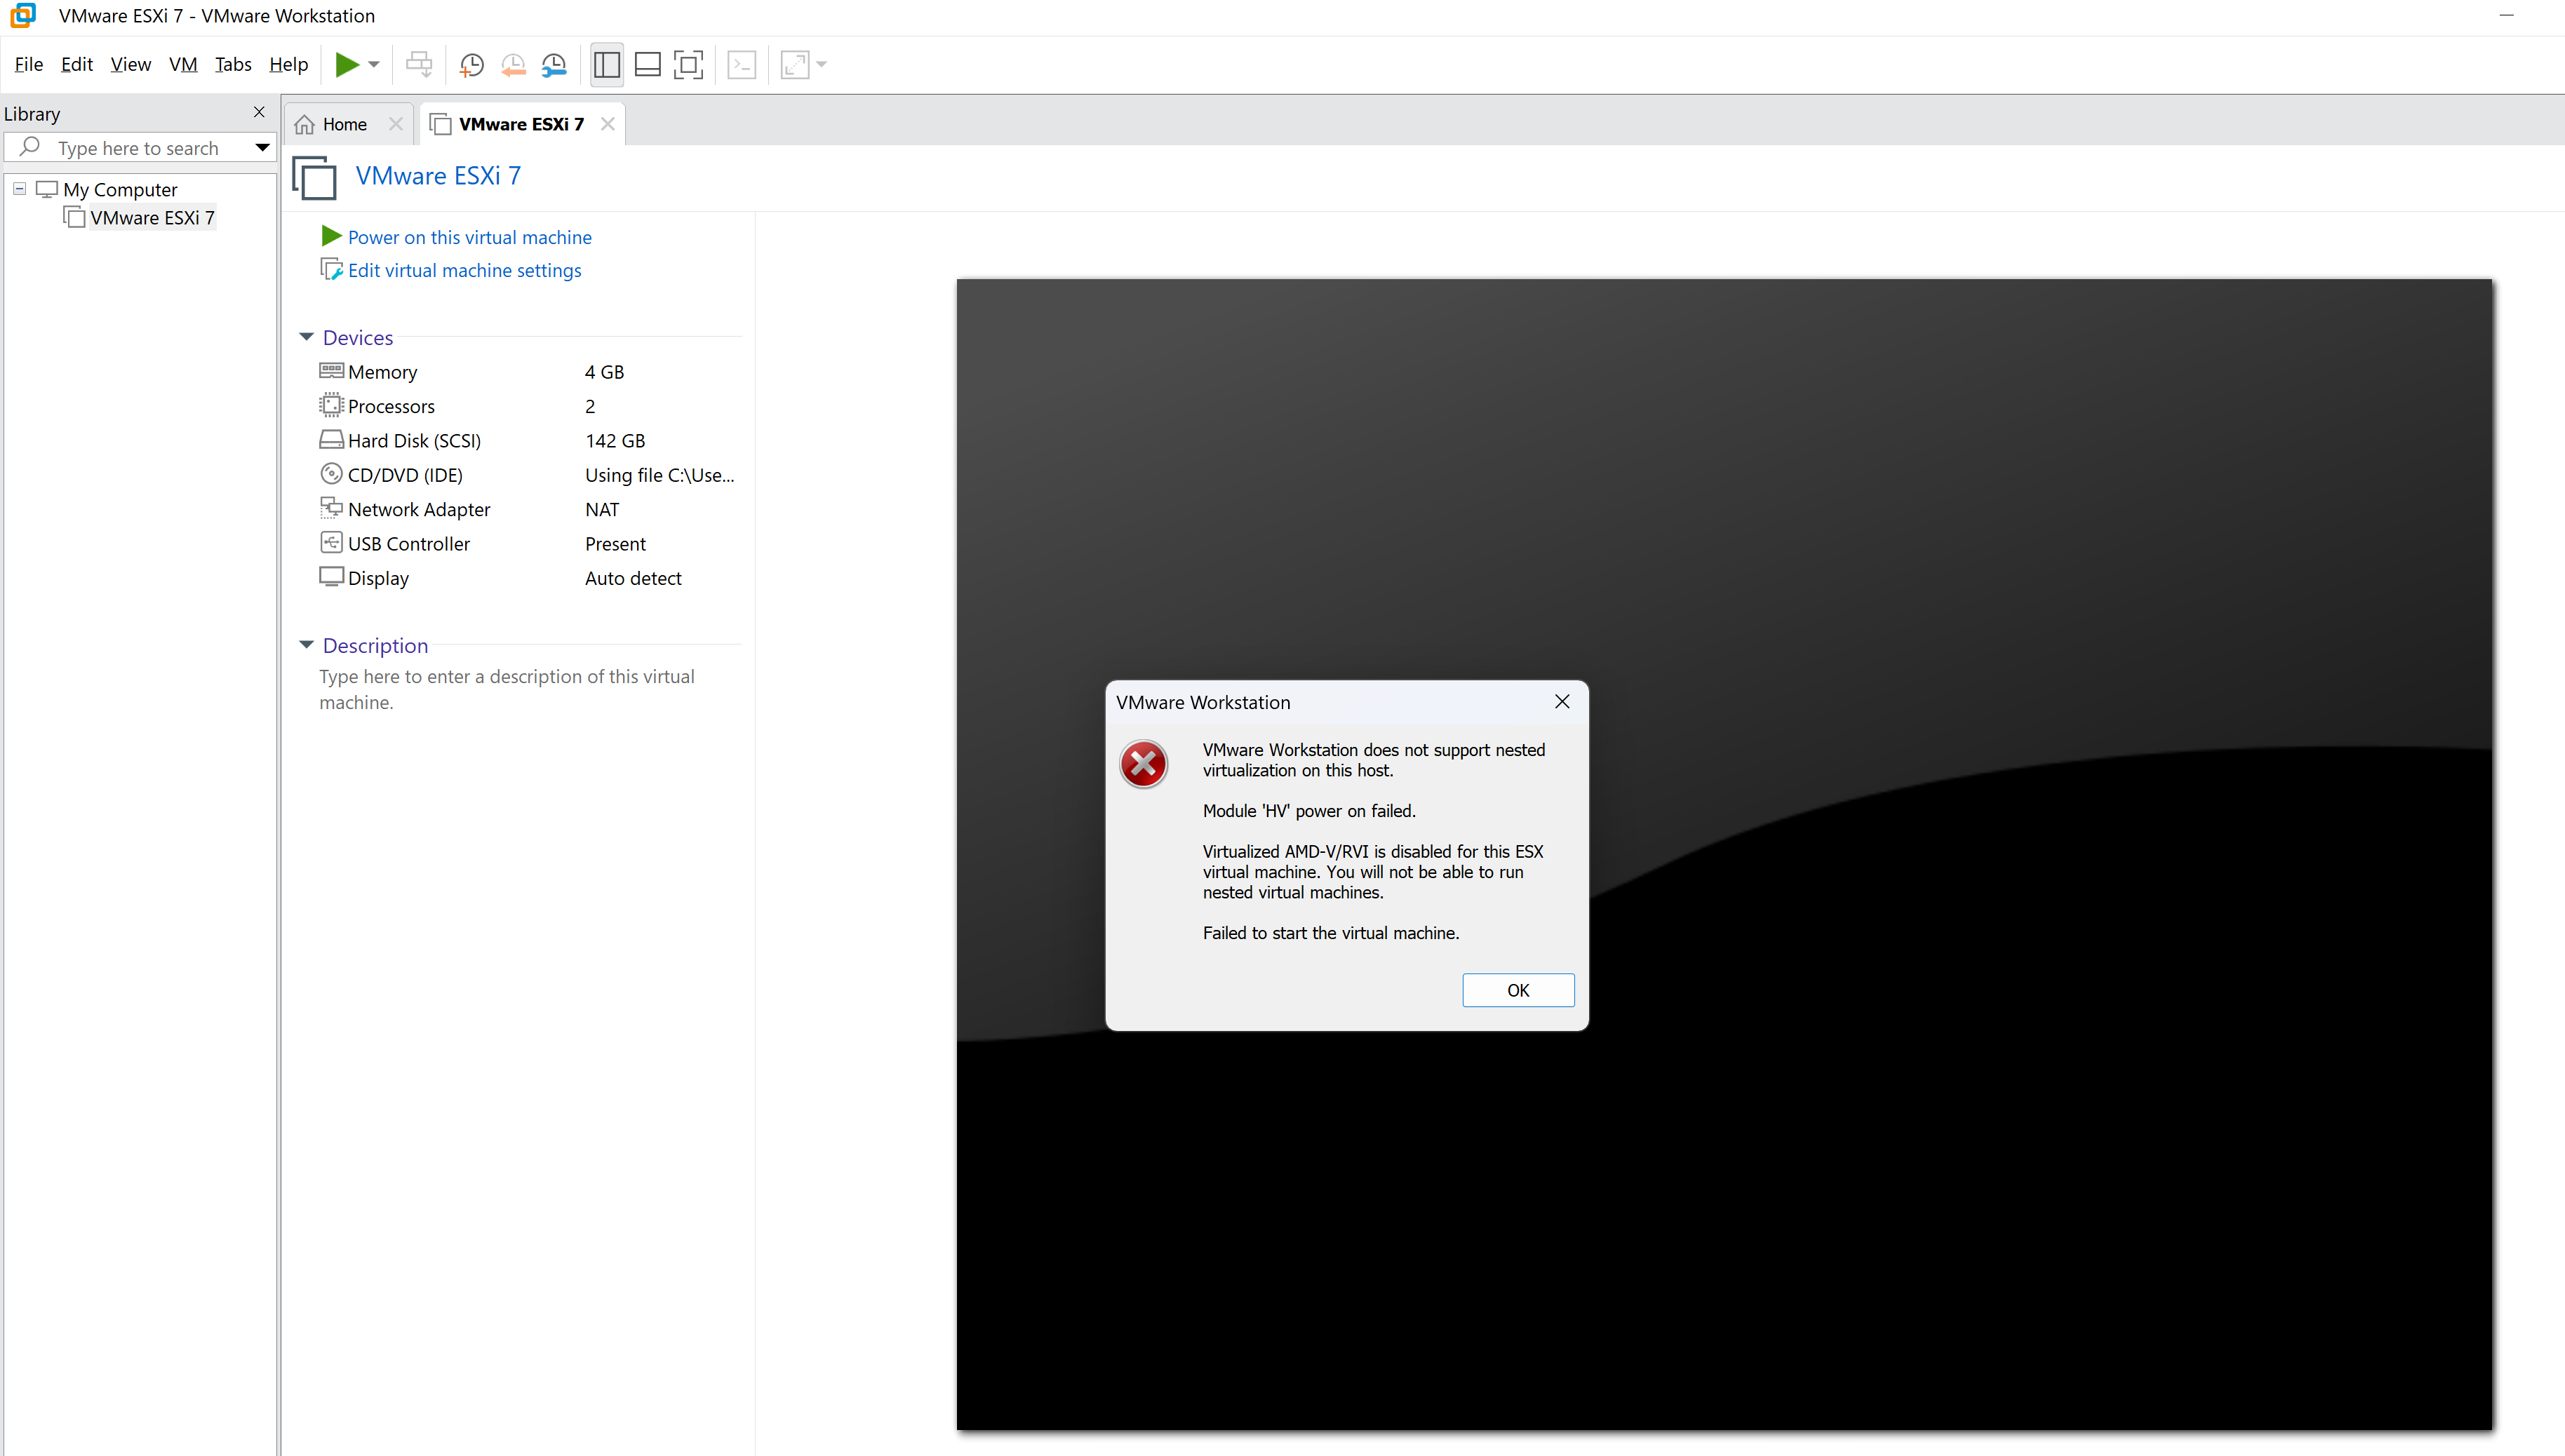This screenshot has height=1456, width=2565.
Task: Collapse the Devices section
Action: point(307,337)
